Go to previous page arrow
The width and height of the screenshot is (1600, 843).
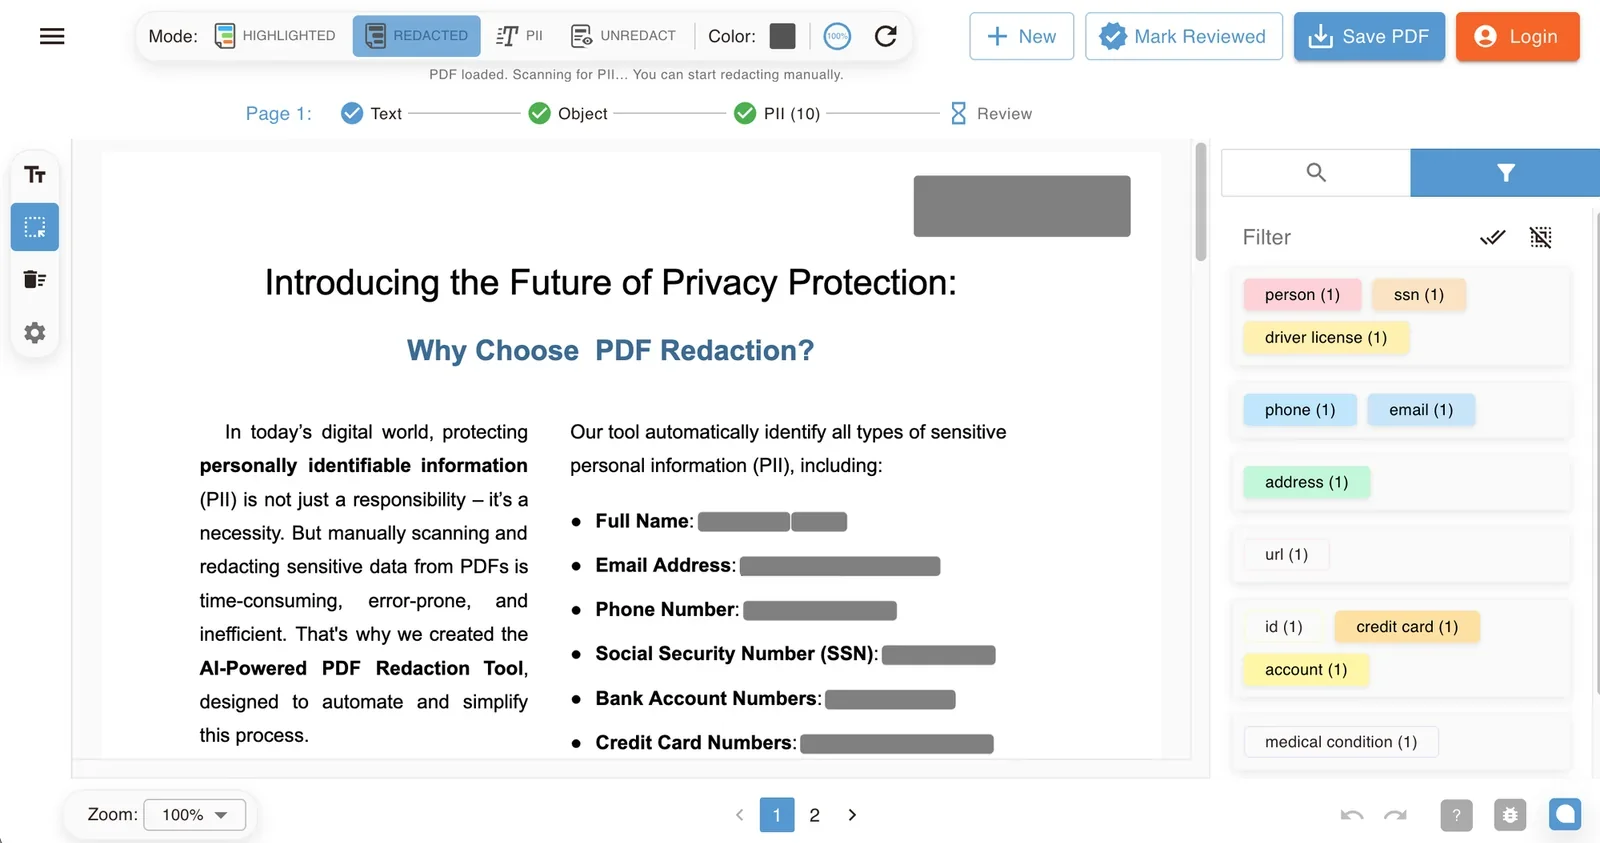point(740,815)
